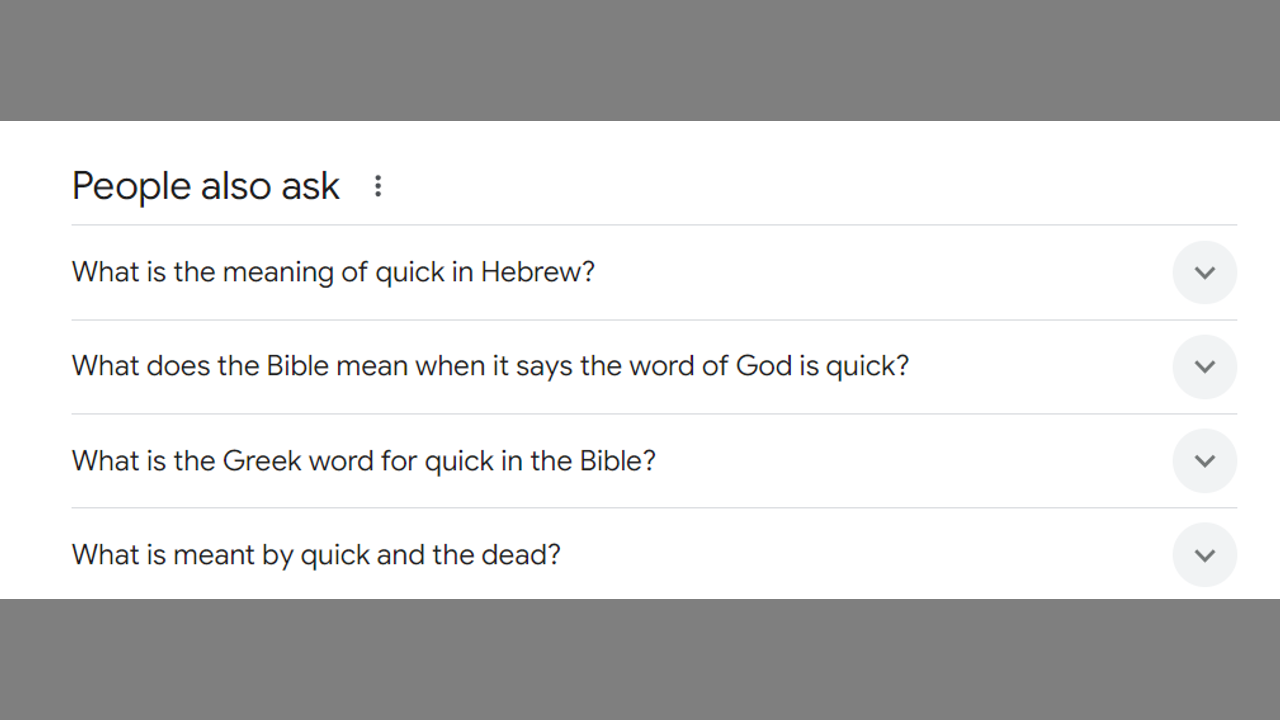Select the question 'What is meant by quick and the dead?'

point(316,555)
